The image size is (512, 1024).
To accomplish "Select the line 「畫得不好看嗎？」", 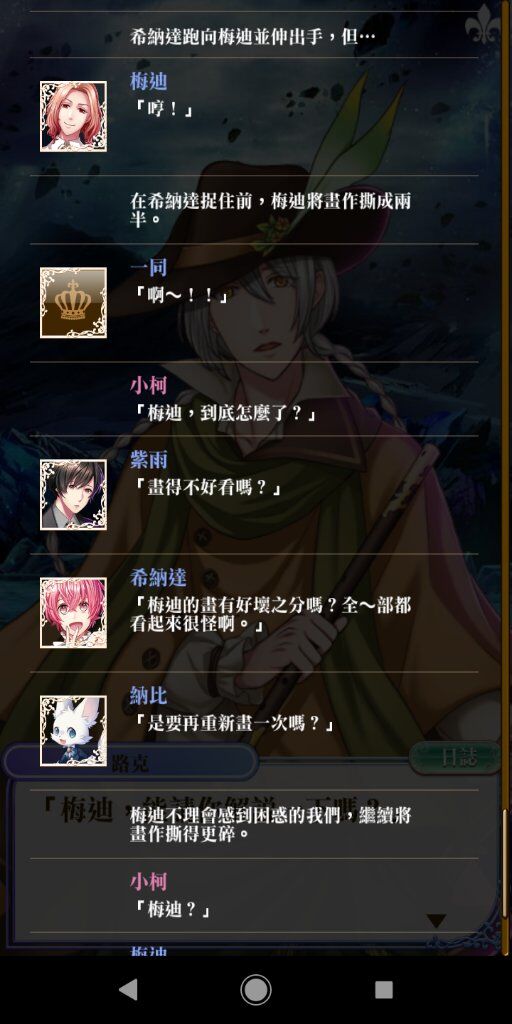I will tap(206, 488).
